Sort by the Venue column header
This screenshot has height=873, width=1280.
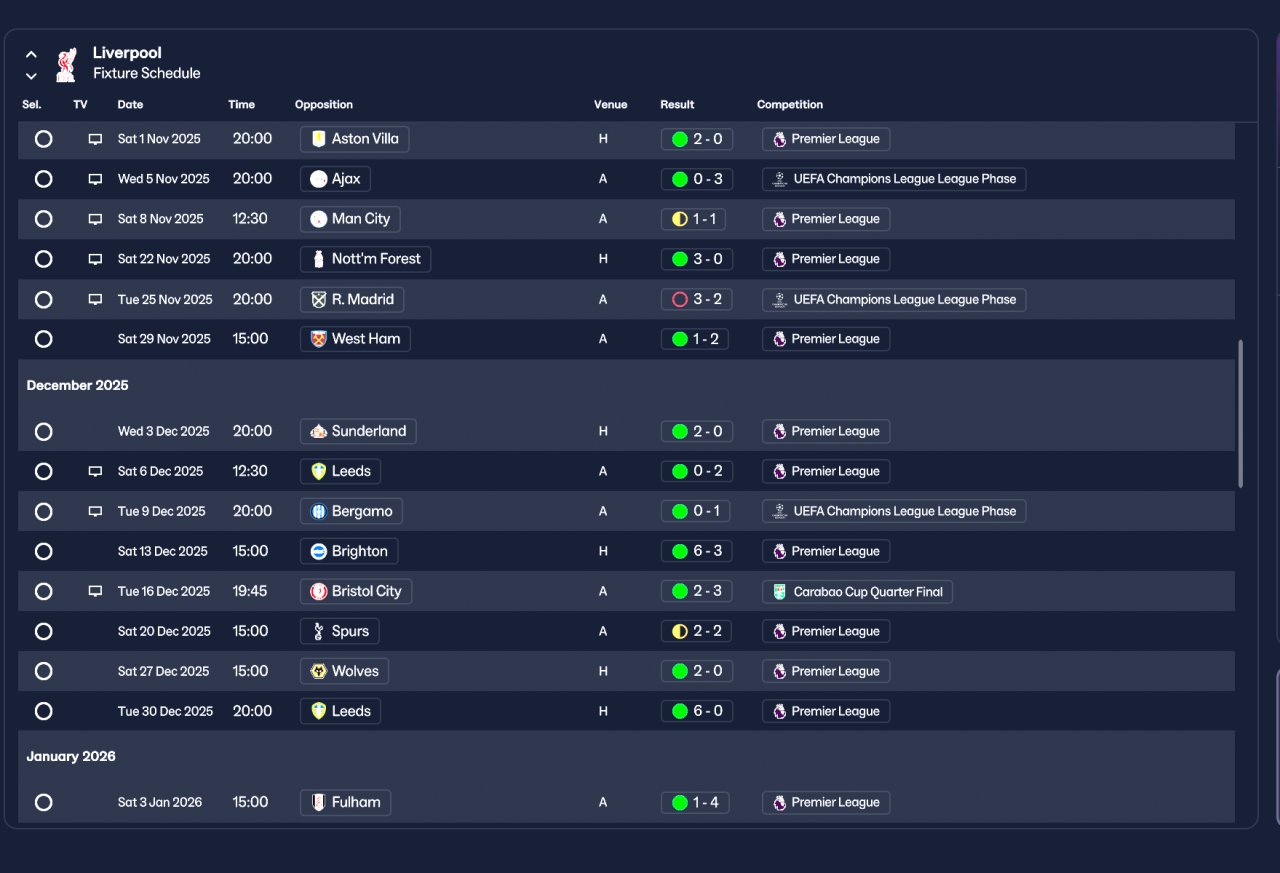pos(610,104)
